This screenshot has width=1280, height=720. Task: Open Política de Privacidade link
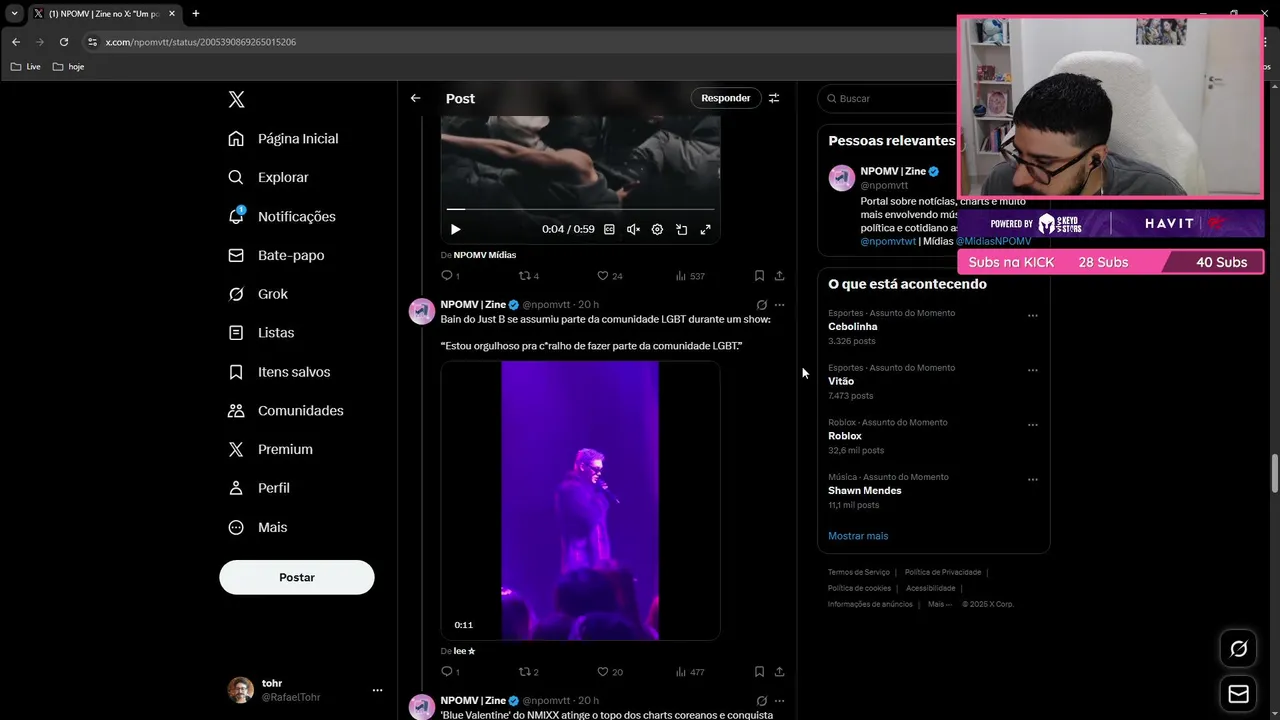[943, 572]
